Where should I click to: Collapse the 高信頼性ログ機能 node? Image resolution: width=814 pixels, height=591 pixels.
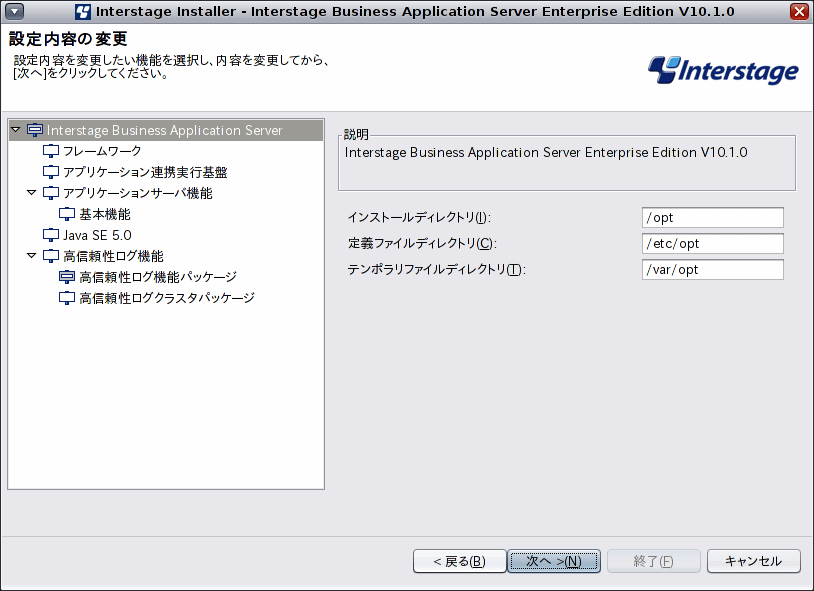pyautogui.click(x=32, y=256)
